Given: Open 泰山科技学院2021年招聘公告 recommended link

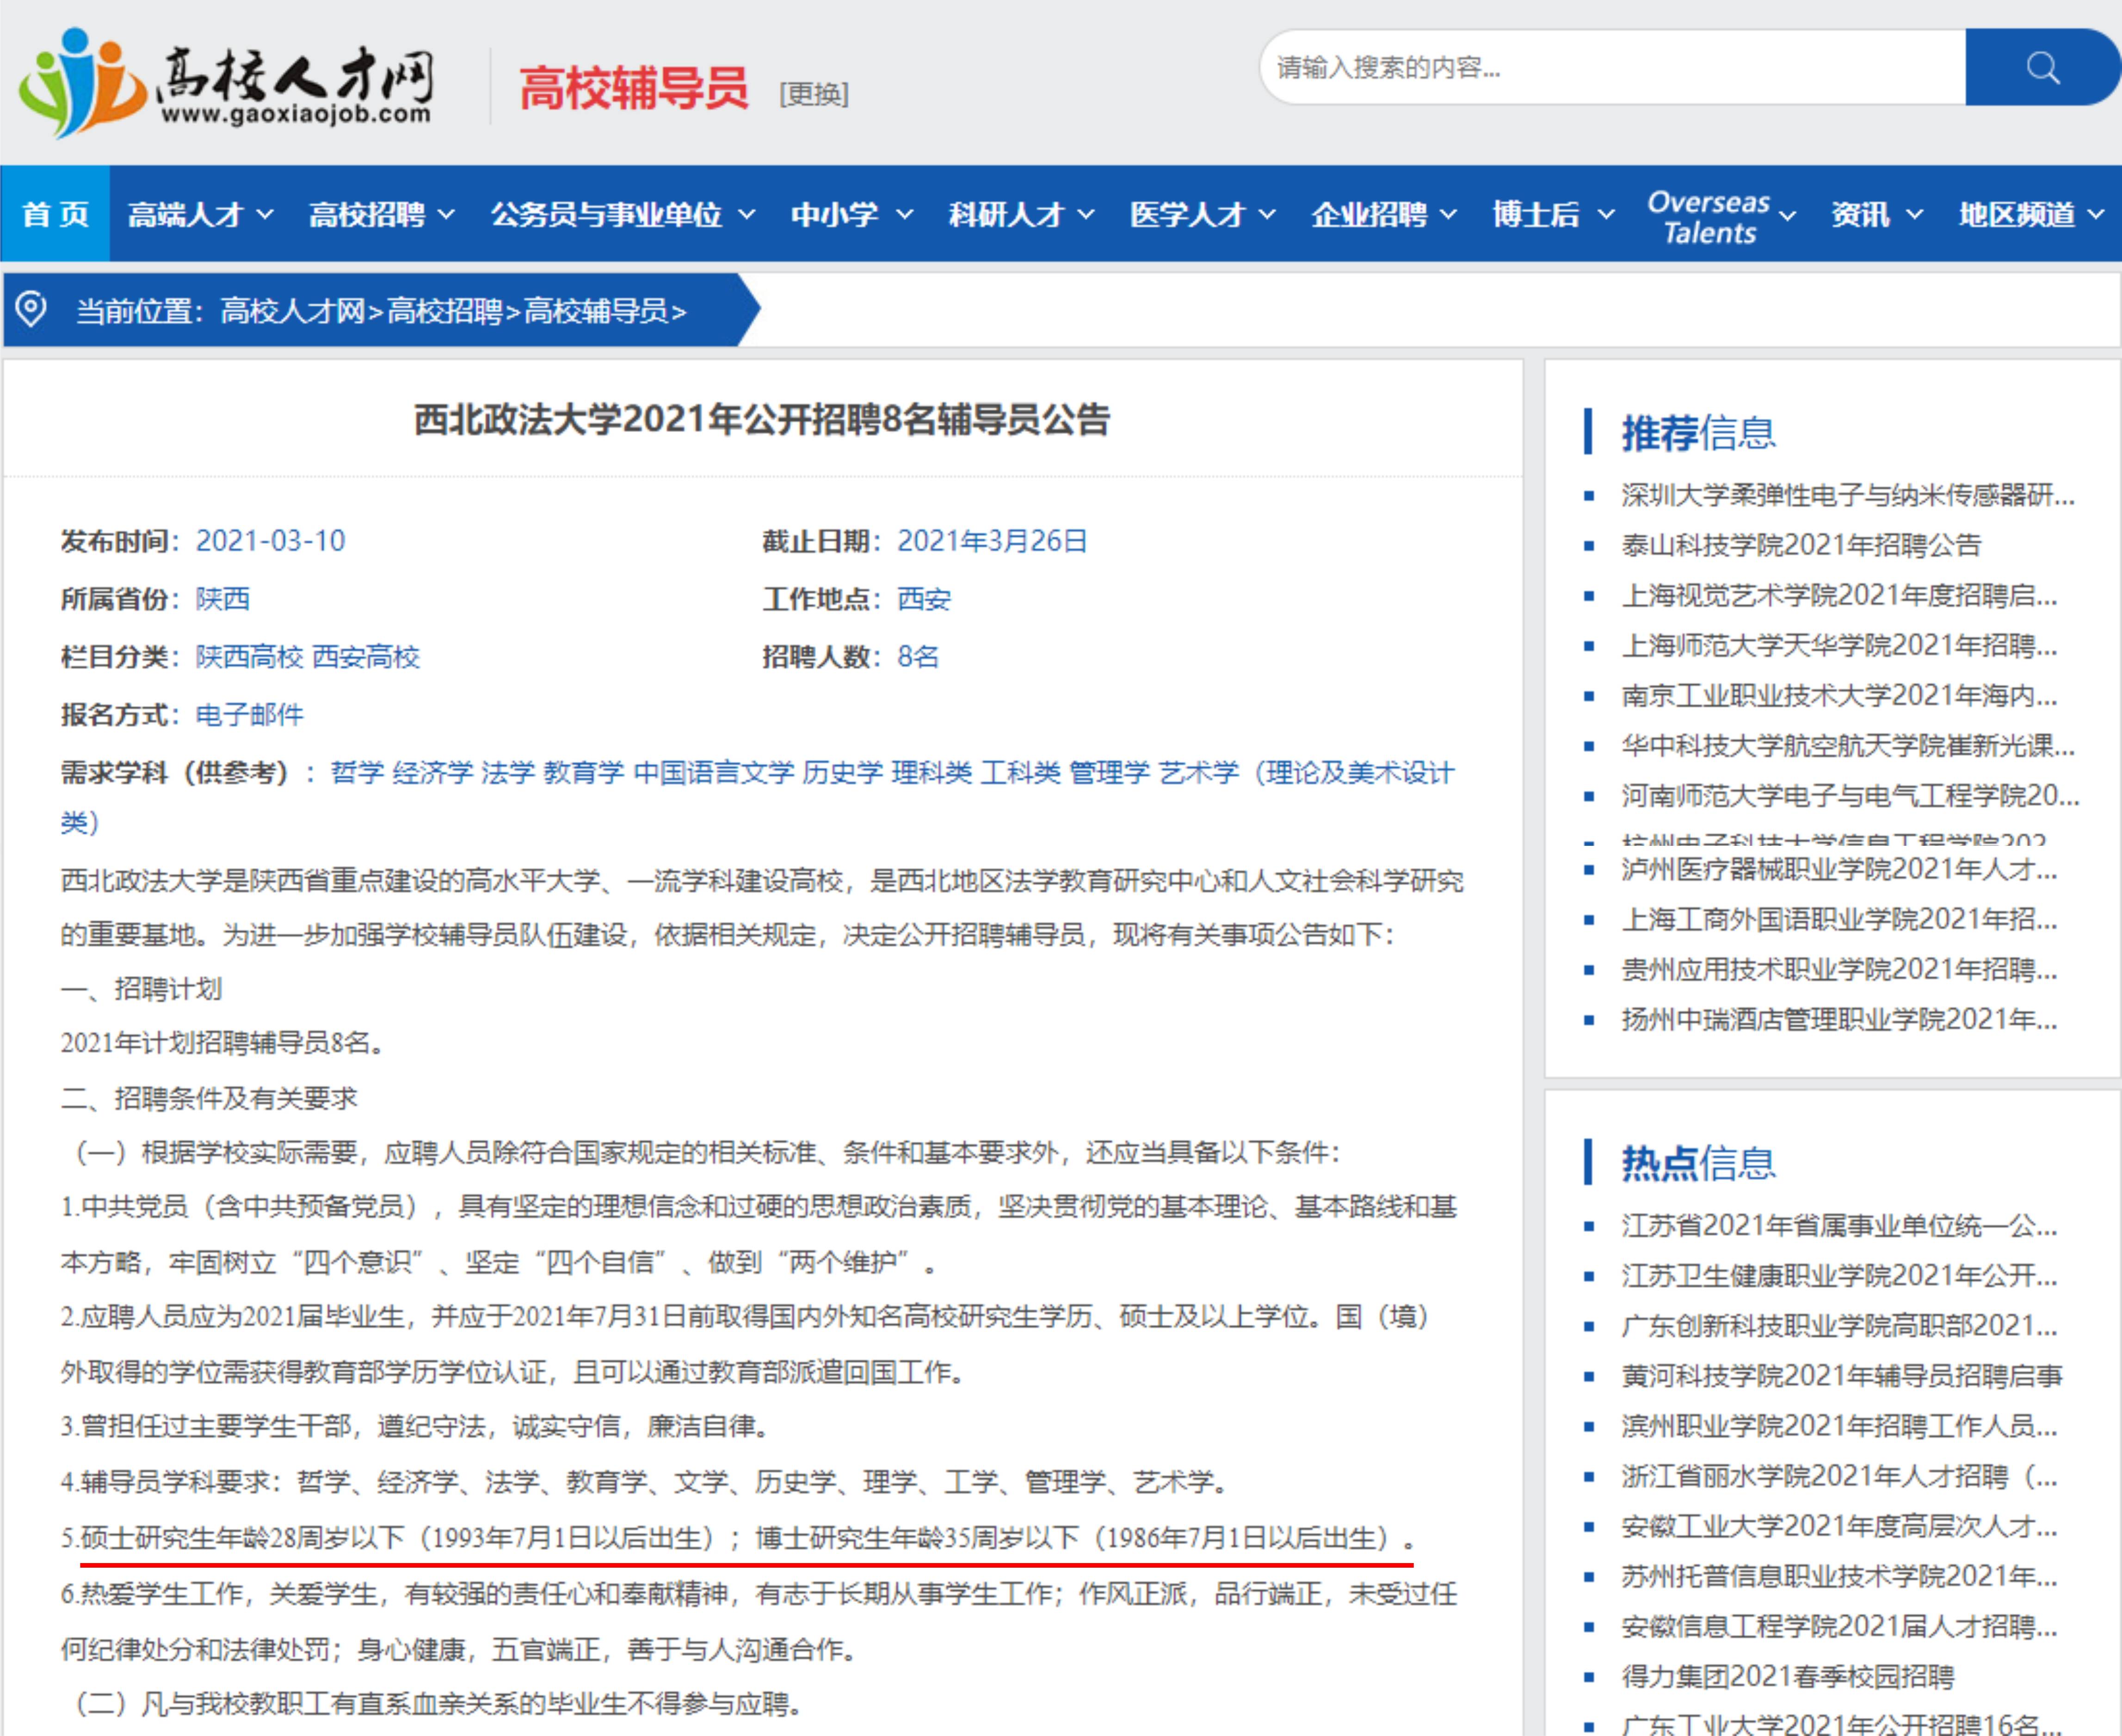Looking at the screenshot, I should [1800, 545].
